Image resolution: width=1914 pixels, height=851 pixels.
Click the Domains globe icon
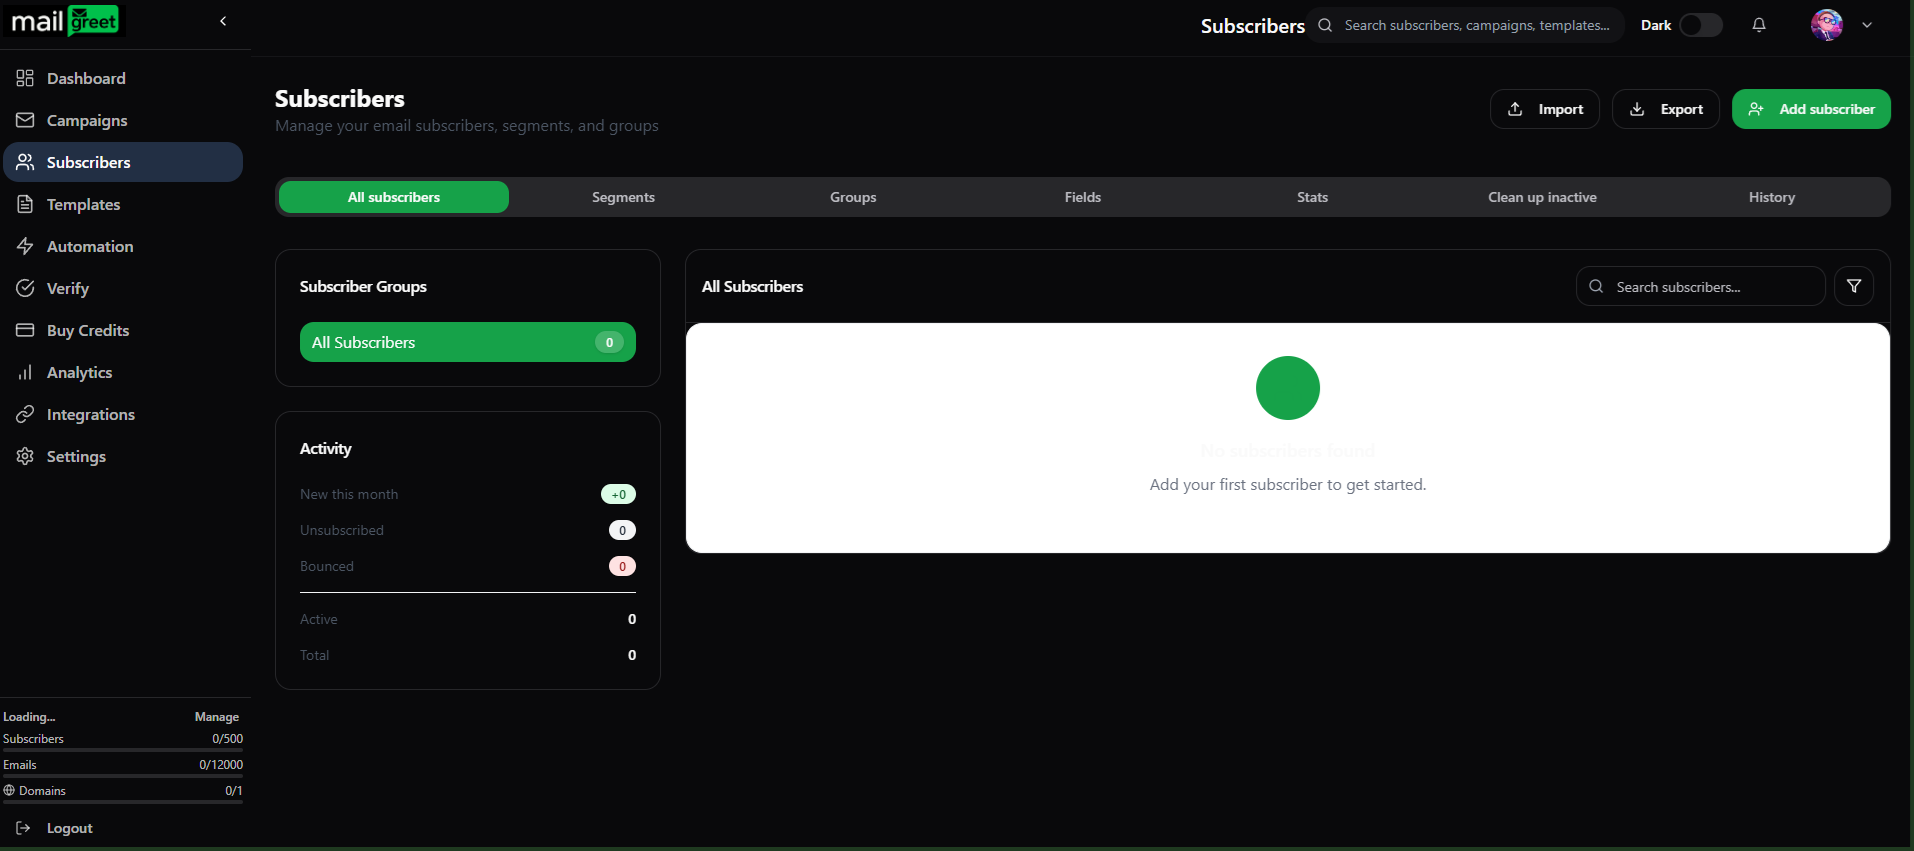pyautogui.click(x=9, y=790)
